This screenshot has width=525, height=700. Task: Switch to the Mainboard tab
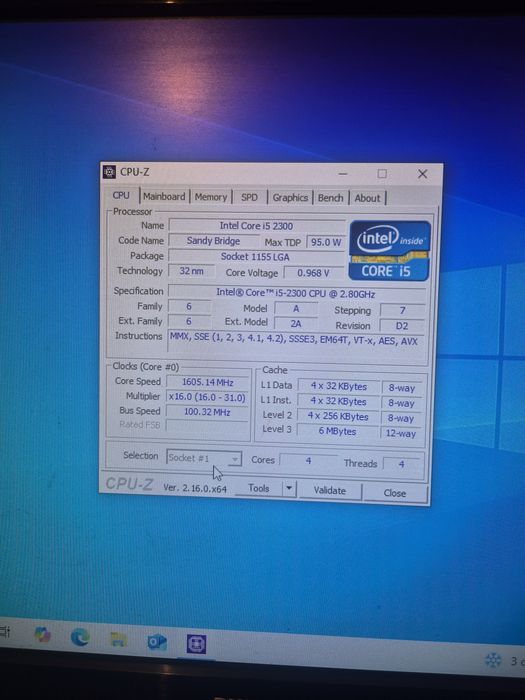click(164, 196)
